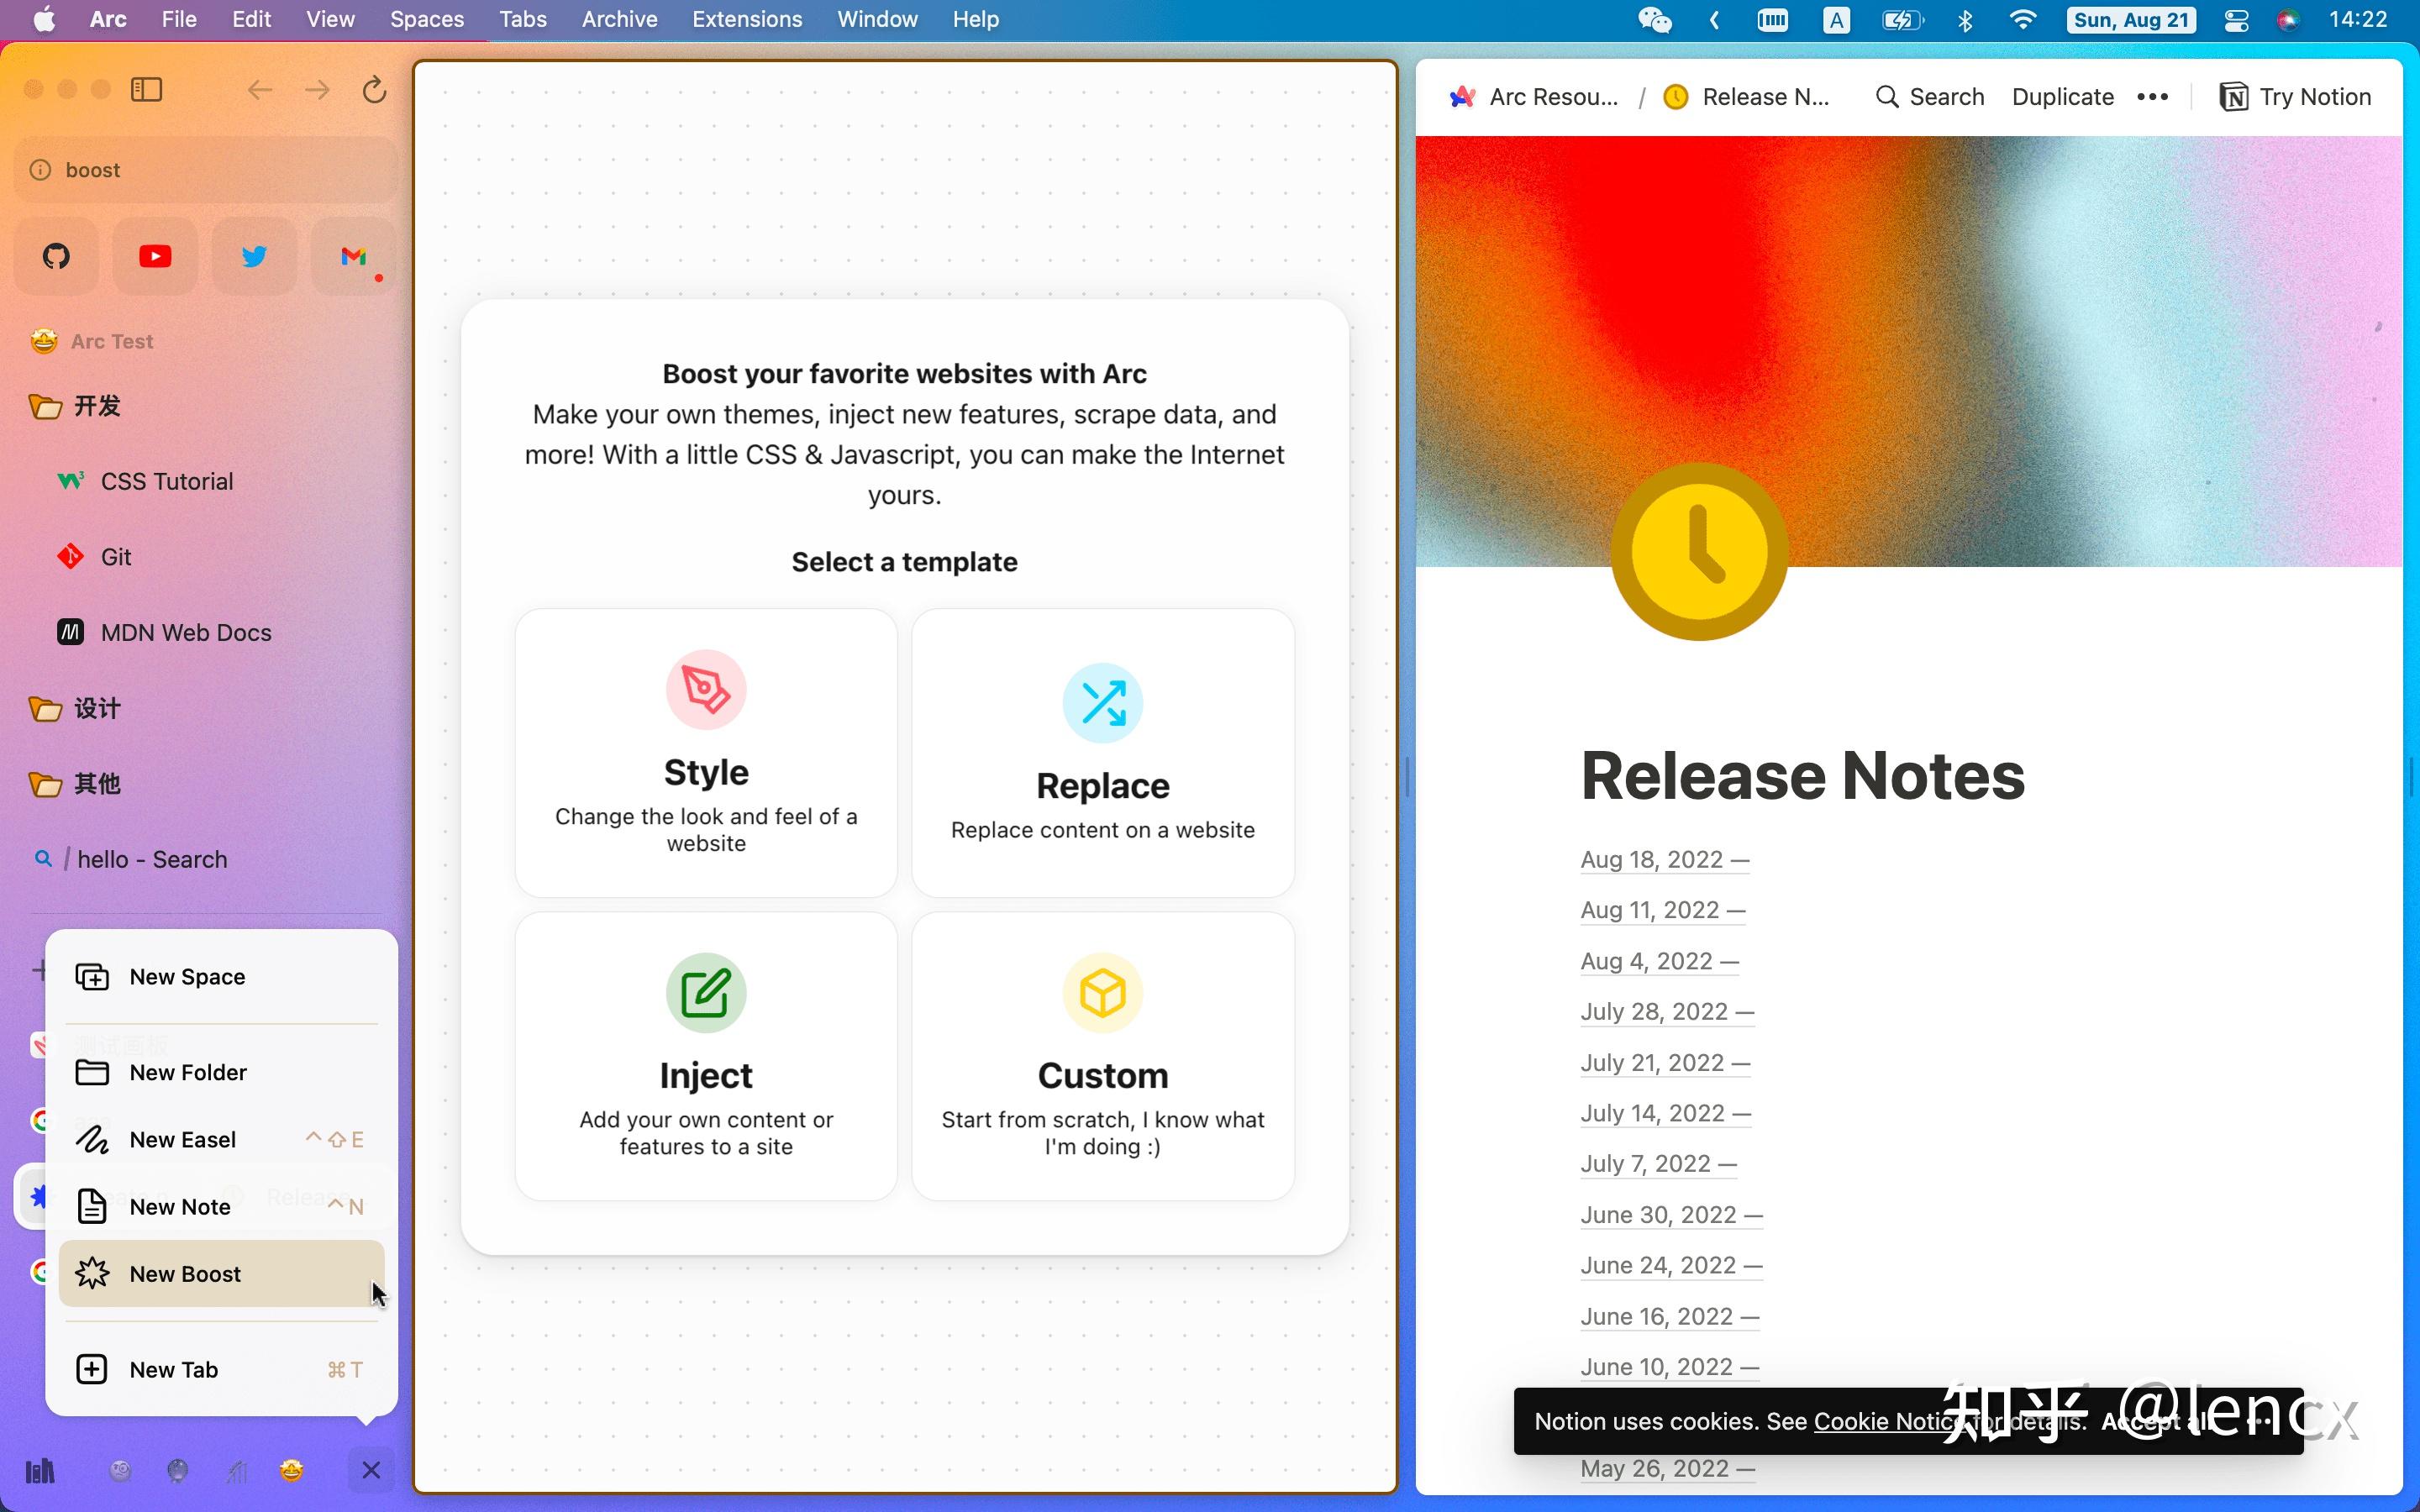Open macOS Control Center in the menu bar
The image size is (2420, 1512).
(x=2236, y=19)
